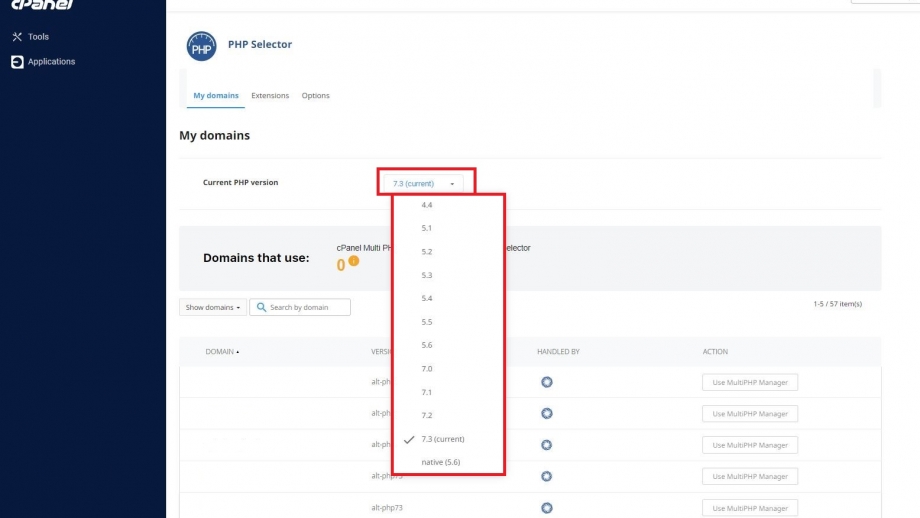920x518 pixels.
Task: Click the alt-php73 version cell
Action: point(387,508)
